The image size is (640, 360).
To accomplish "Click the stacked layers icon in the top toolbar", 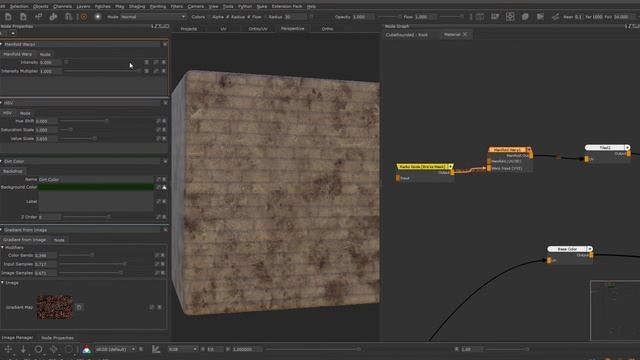I will coord(525,17).
